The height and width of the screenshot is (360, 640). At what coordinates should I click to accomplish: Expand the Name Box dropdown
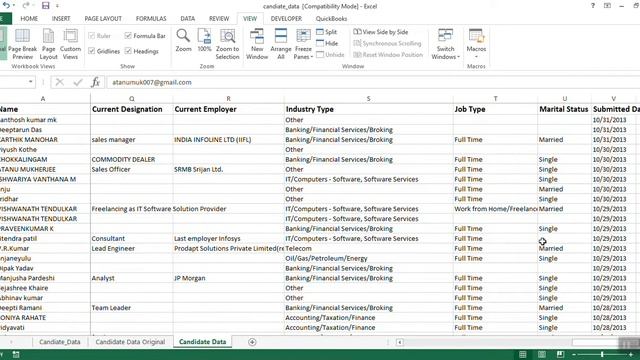pyautogui.click(x=31, y=82)
